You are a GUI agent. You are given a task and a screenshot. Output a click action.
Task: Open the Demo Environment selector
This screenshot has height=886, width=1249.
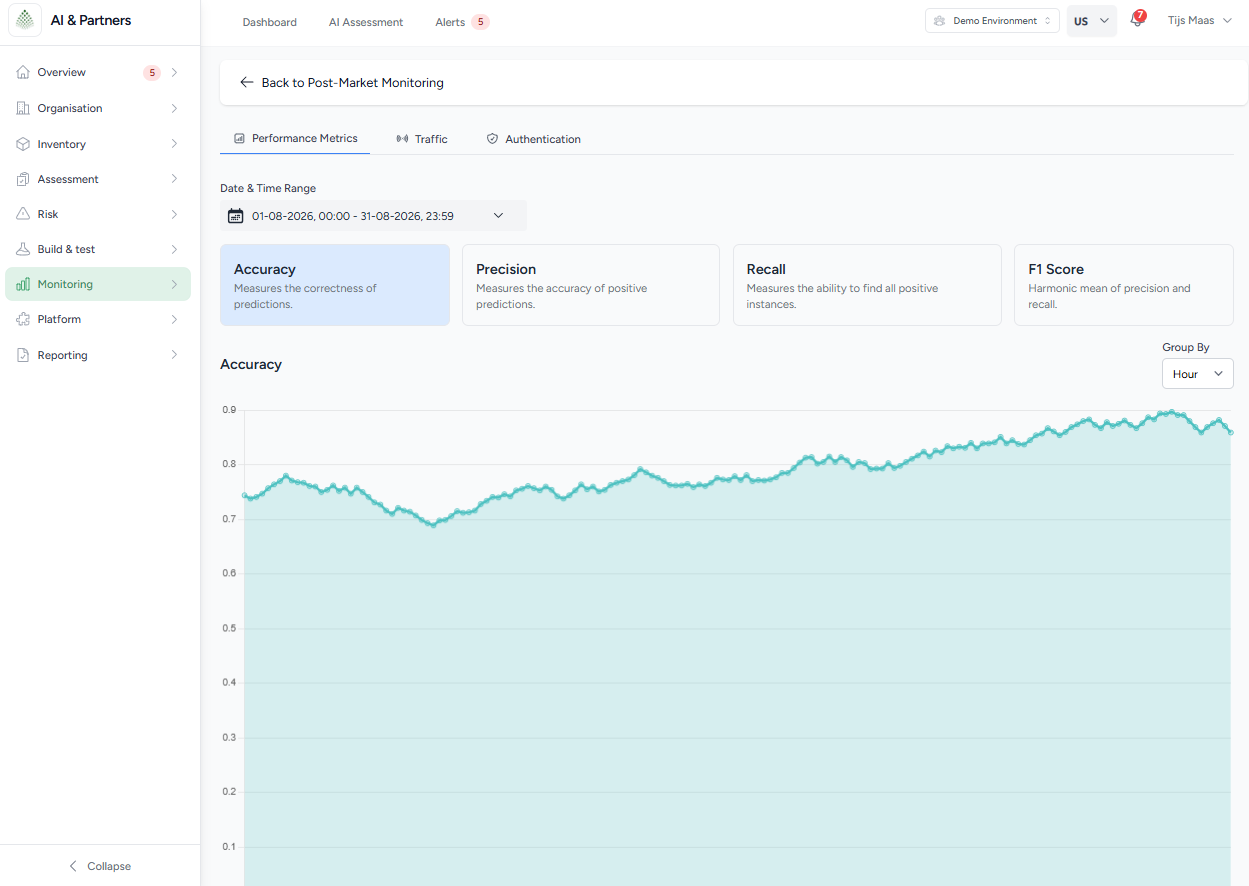pos(992,21)
